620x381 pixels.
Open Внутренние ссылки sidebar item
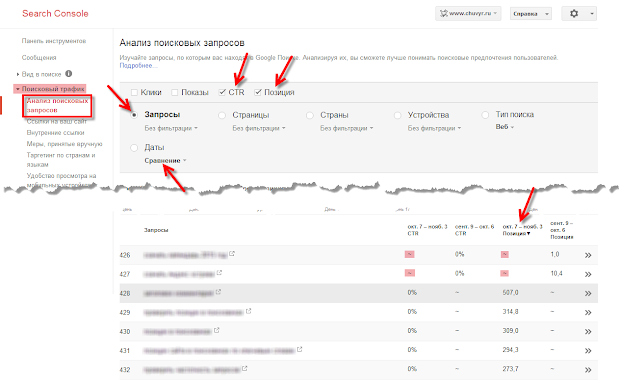(x=55, y=132)
